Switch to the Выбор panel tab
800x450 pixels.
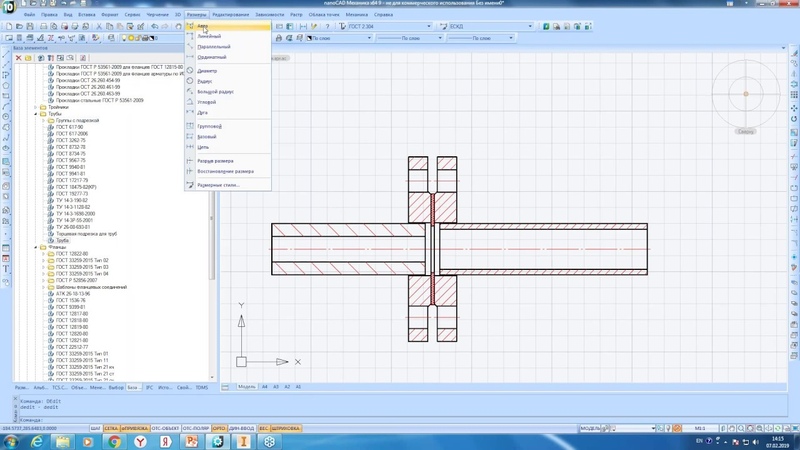pos(116,388)
